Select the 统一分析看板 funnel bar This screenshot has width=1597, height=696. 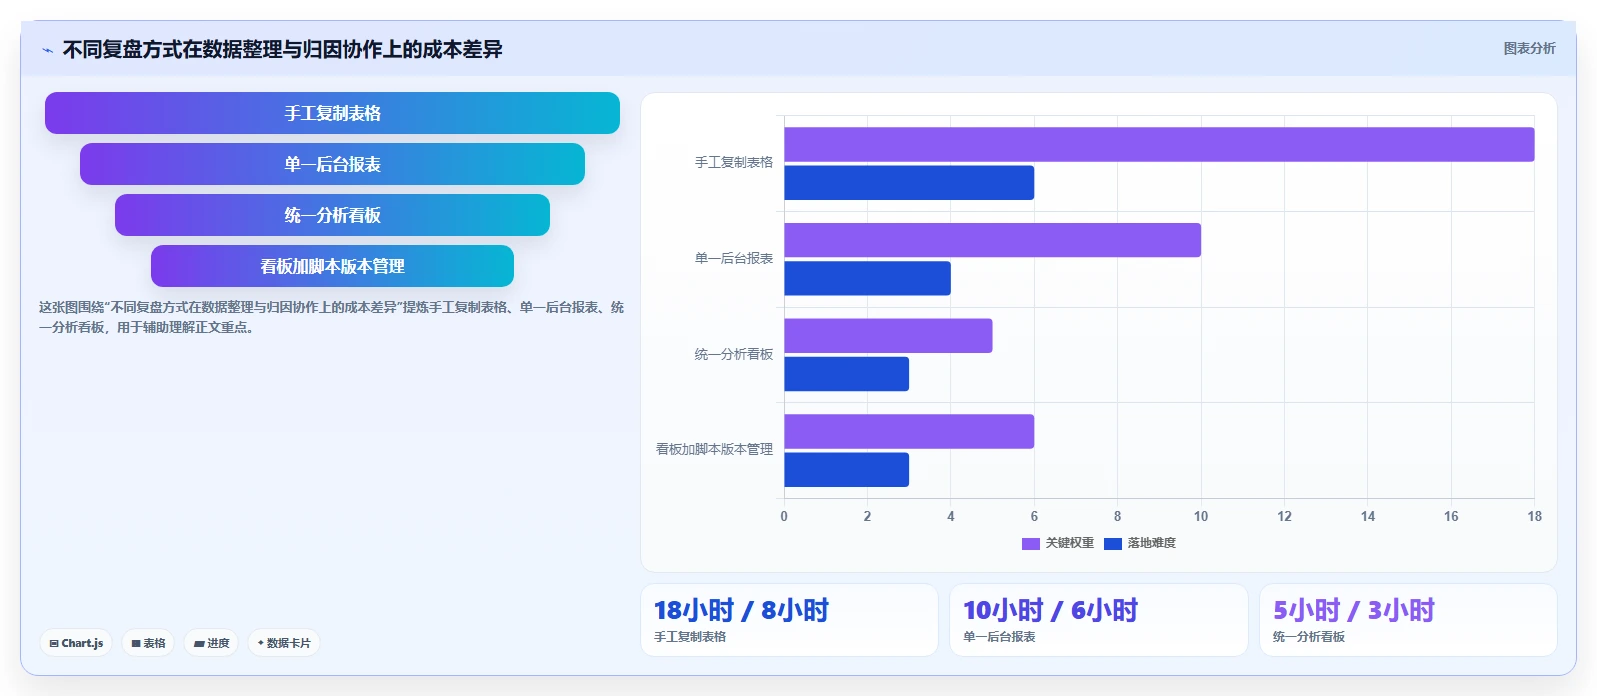(x=332, y=215)
